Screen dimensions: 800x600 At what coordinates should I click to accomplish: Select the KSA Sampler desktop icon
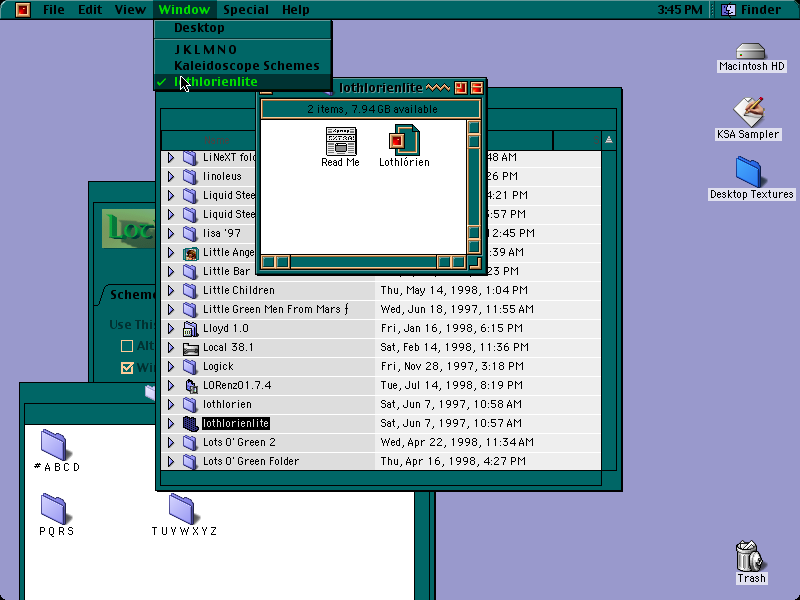[748, 111]
